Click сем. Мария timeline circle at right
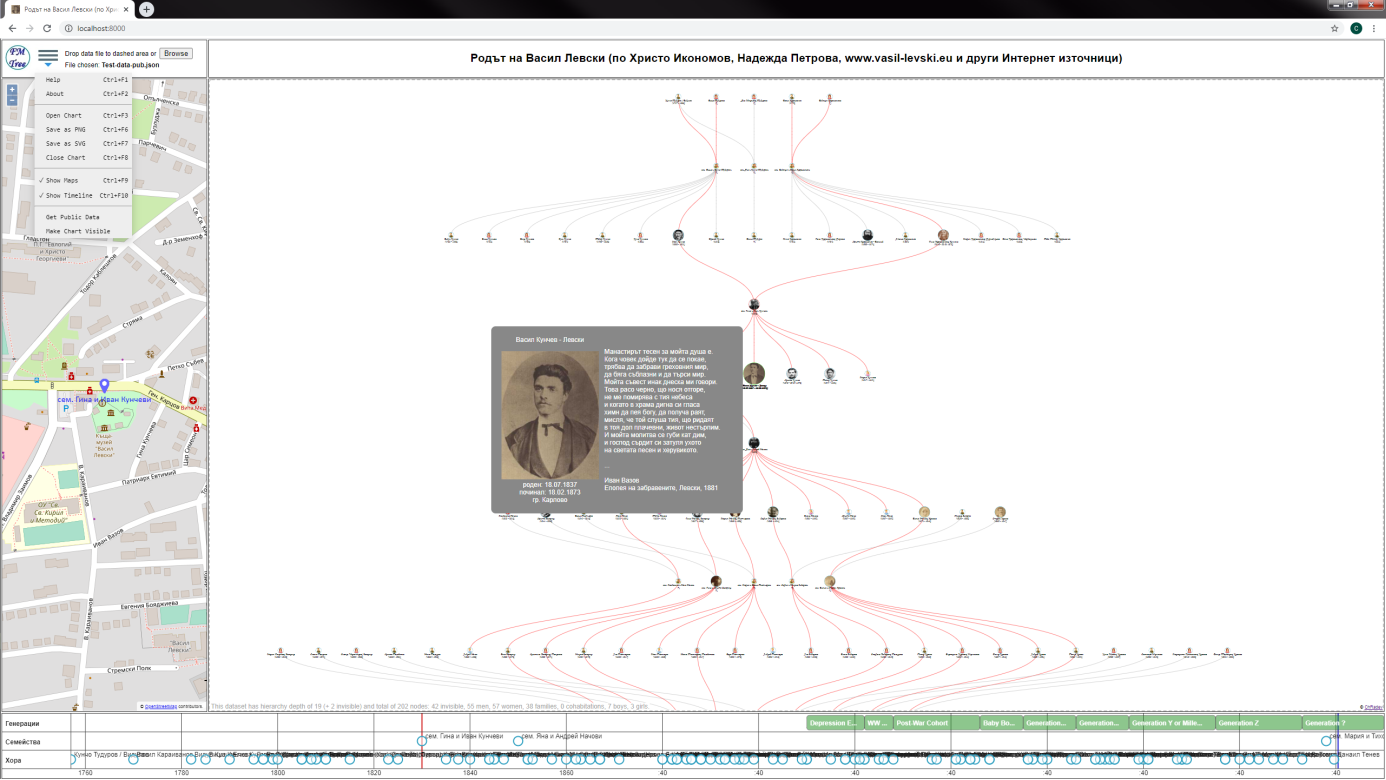The width and height of the screenshot is (1386, 780). 1326,741
